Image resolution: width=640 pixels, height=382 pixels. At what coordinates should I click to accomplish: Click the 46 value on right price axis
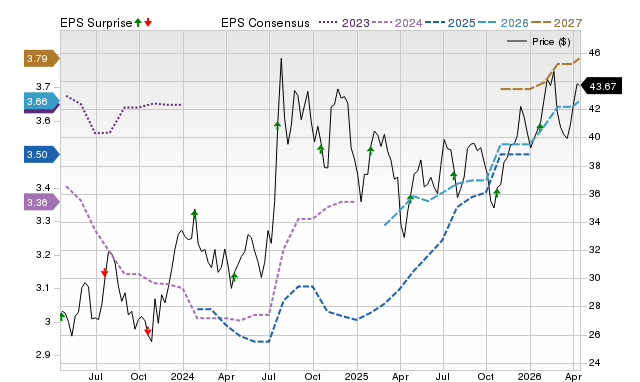[x=595, y=53]
